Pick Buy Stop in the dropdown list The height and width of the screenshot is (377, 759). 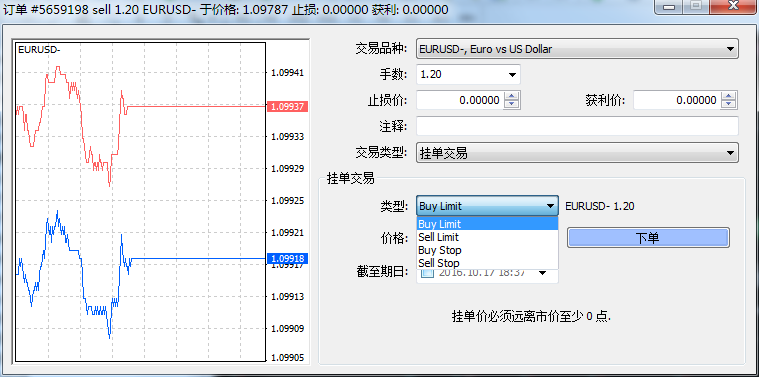click(487, 250)
